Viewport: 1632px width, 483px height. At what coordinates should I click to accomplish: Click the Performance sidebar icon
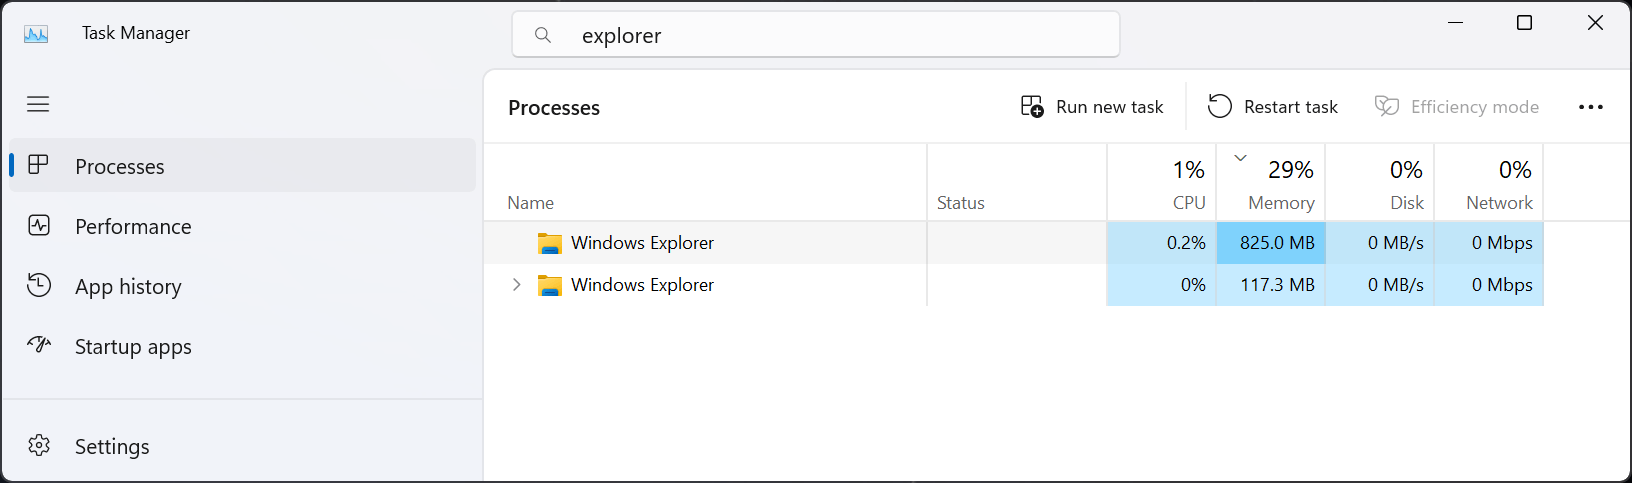tap(39, 225)
